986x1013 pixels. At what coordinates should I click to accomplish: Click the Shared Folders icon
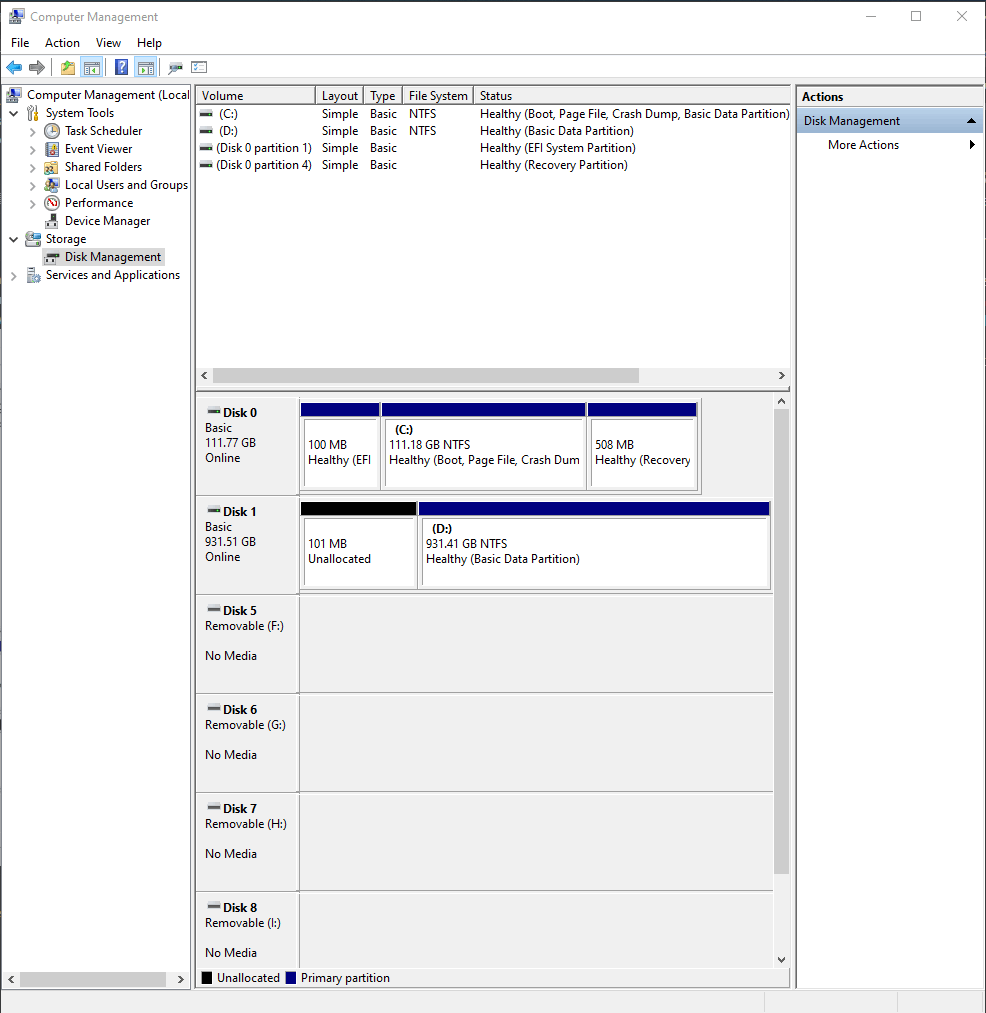click(52, 167)
